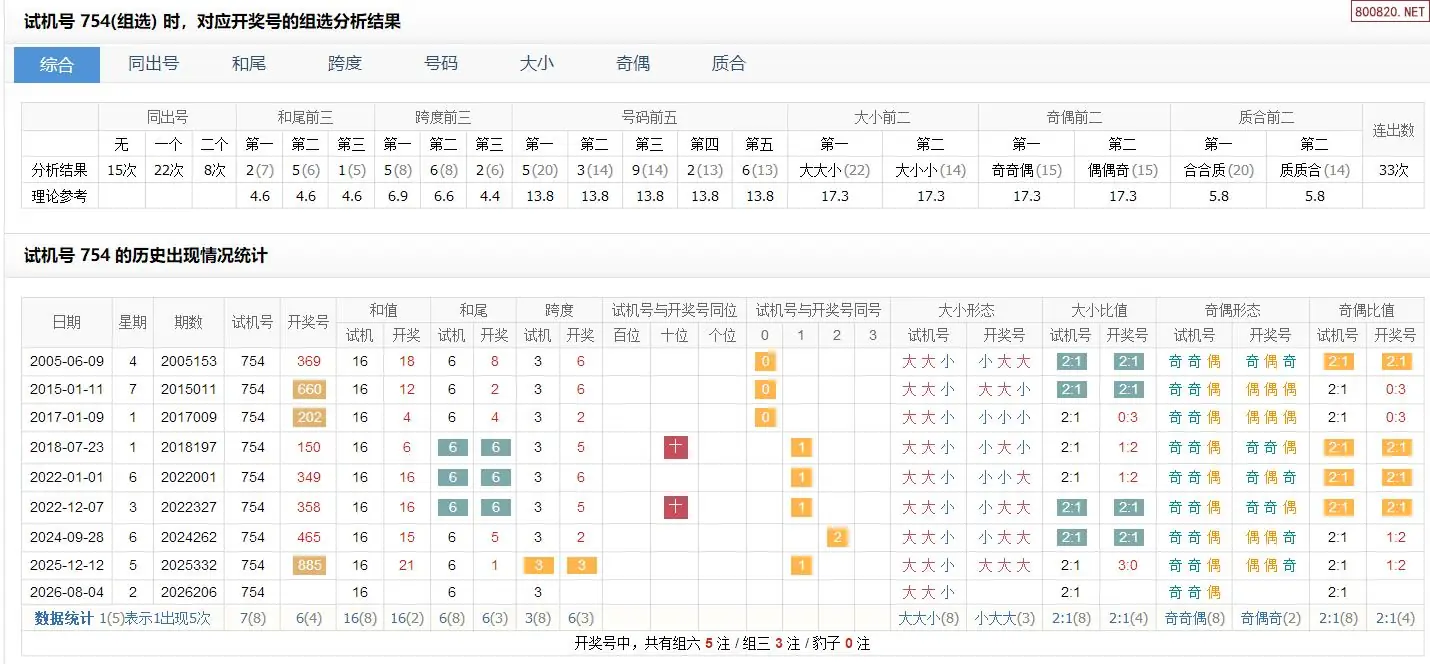Click the orange 1 badge in row 2022327
This screenshot has width=1430, height=664.
pyautogui.click(x=801, y=507)
